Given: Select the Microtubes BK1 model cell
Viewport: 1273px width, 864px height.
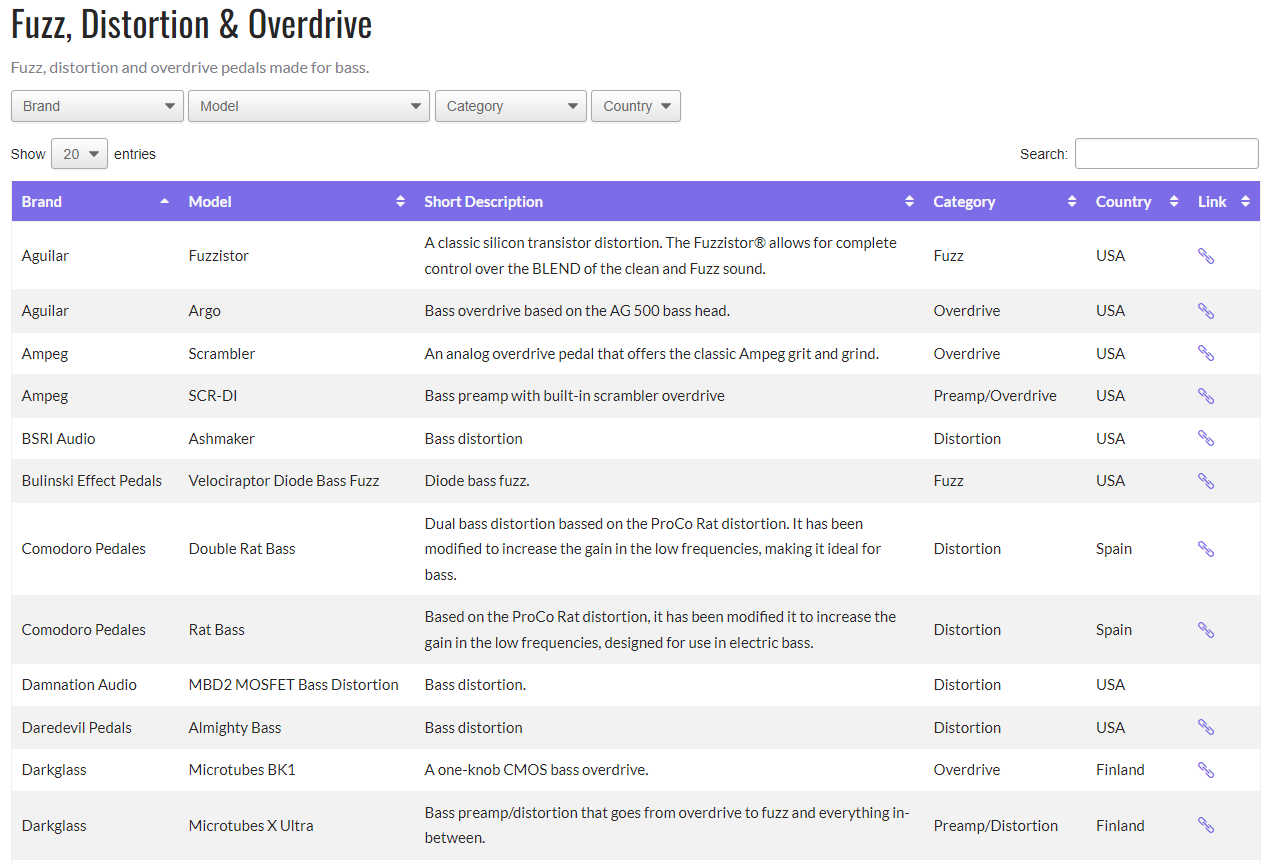Looking at the screenshot, I should pyautogui.click(x=242, y=770).
